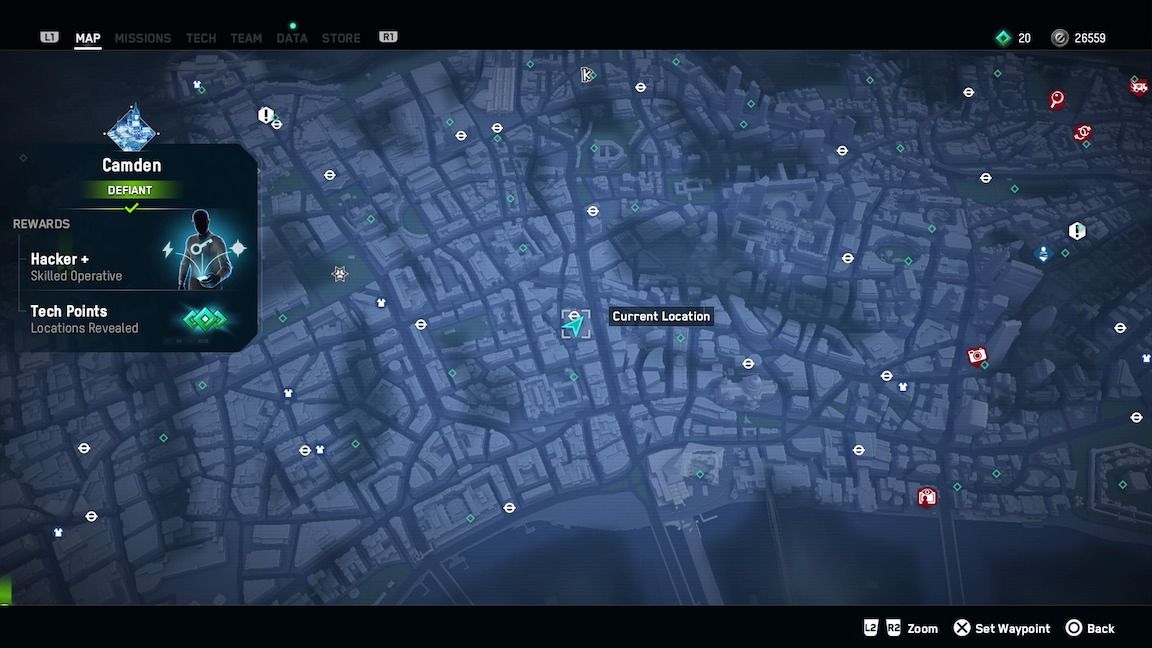Screen dimensions: 1152x648
Task: Select the red vehicle marker at map edge
Action: [x=1140, y=87]
